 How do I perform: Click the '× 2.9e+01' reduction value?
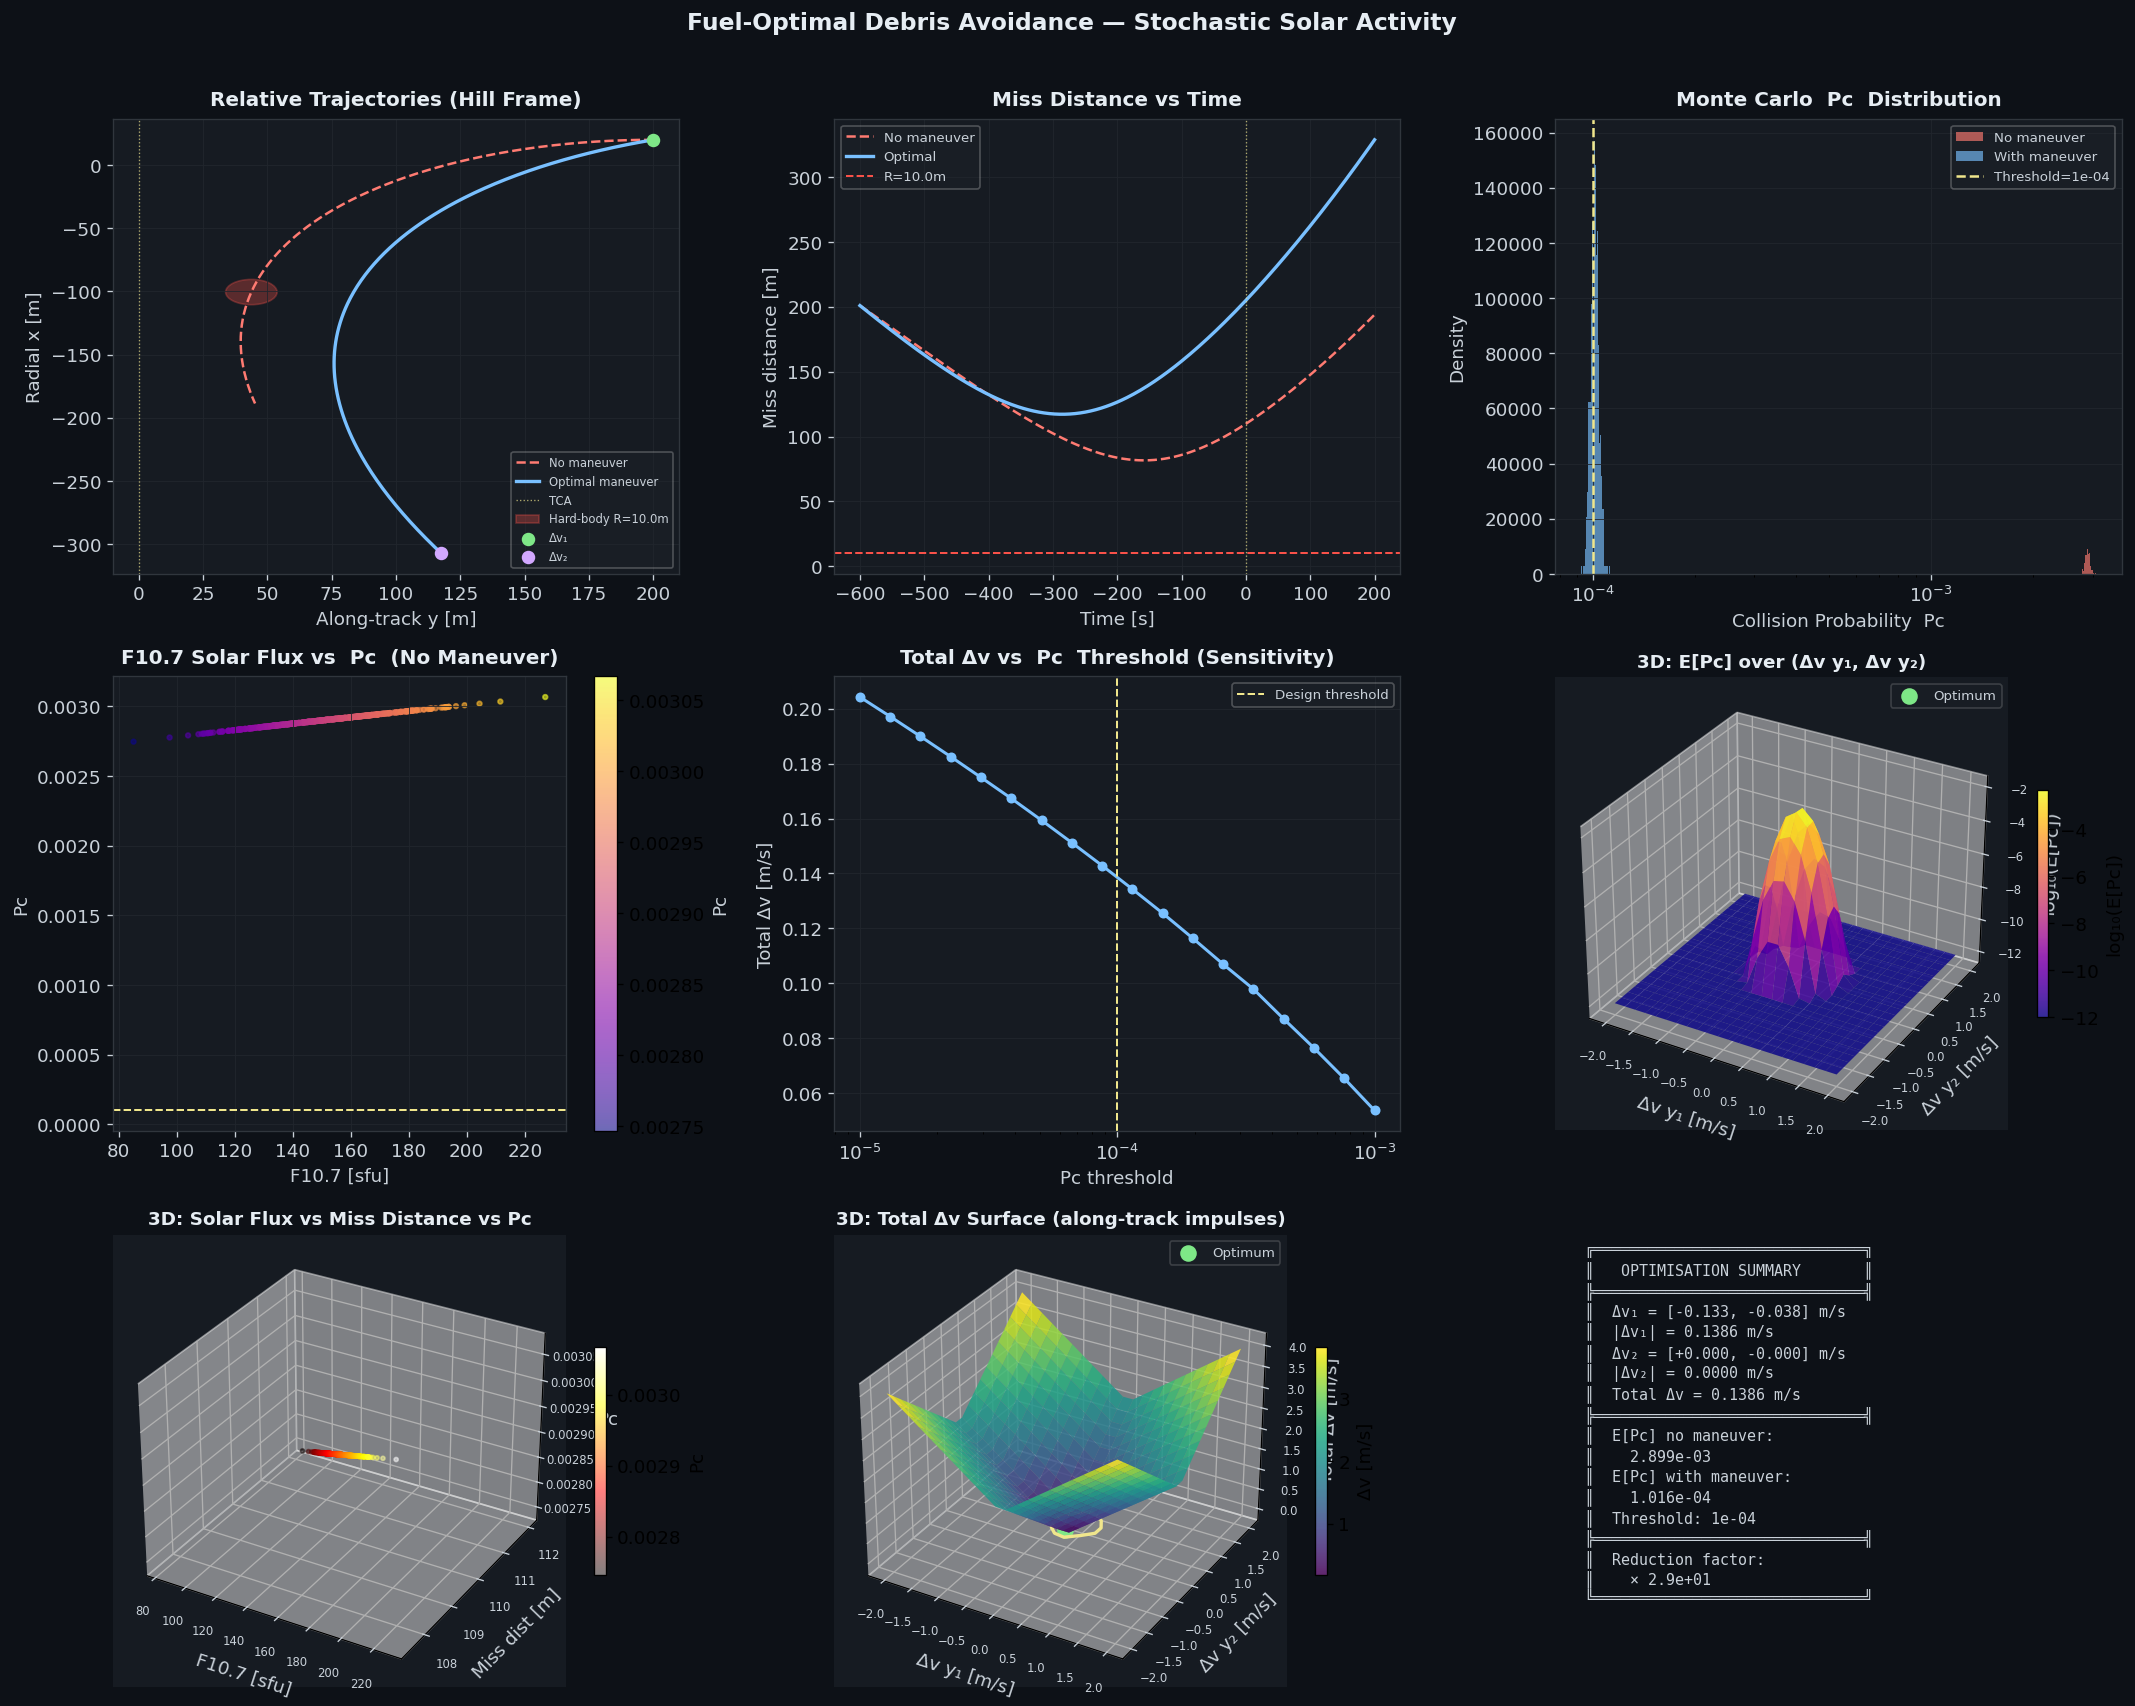(x=1670, y=1580)
